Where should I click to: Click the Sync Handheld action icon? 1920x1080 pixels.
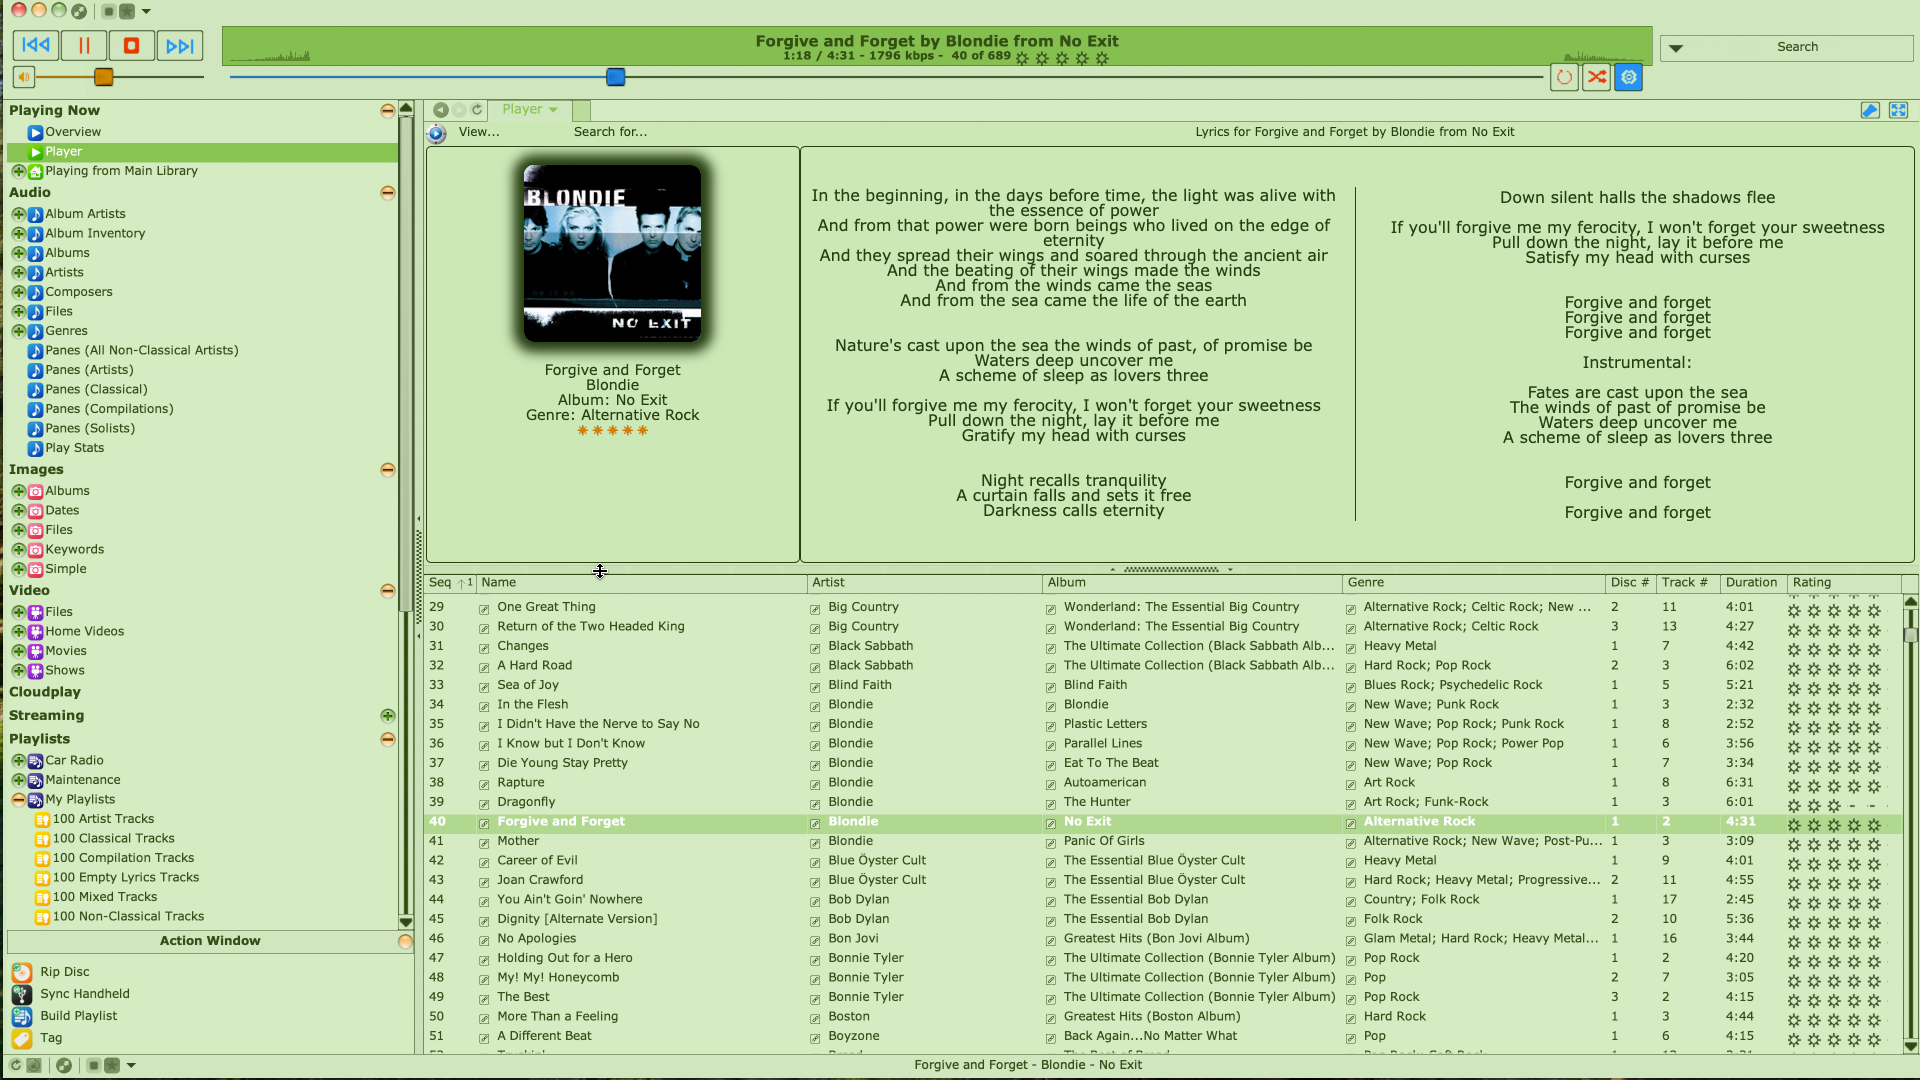pos(22,994)
